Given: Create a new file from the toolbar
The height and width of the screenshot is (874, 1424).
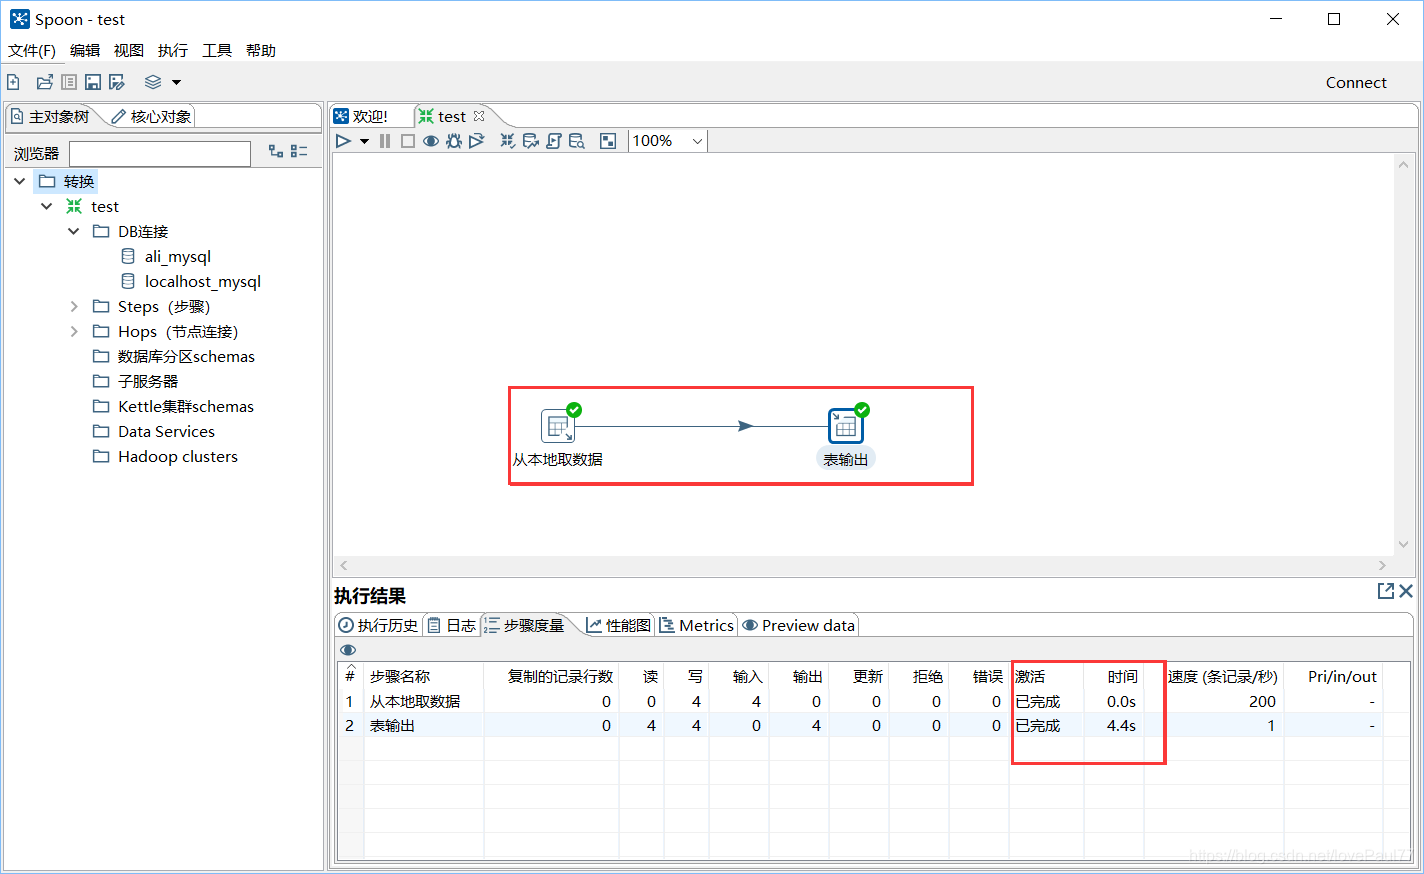Looking at the screenshot, I should pyautogui.click(x=13, y=82).
